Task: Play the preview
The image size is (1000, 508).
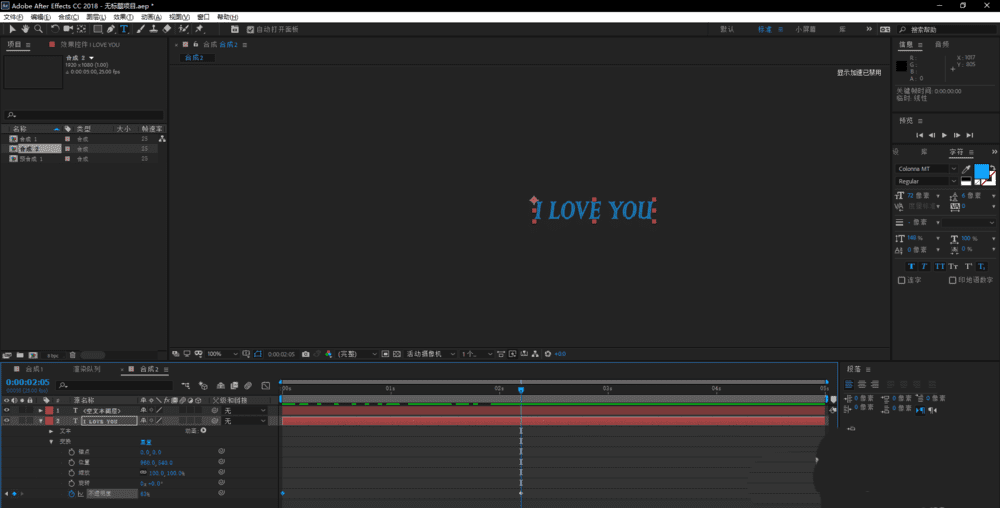Action: click(x=945, y=135)
